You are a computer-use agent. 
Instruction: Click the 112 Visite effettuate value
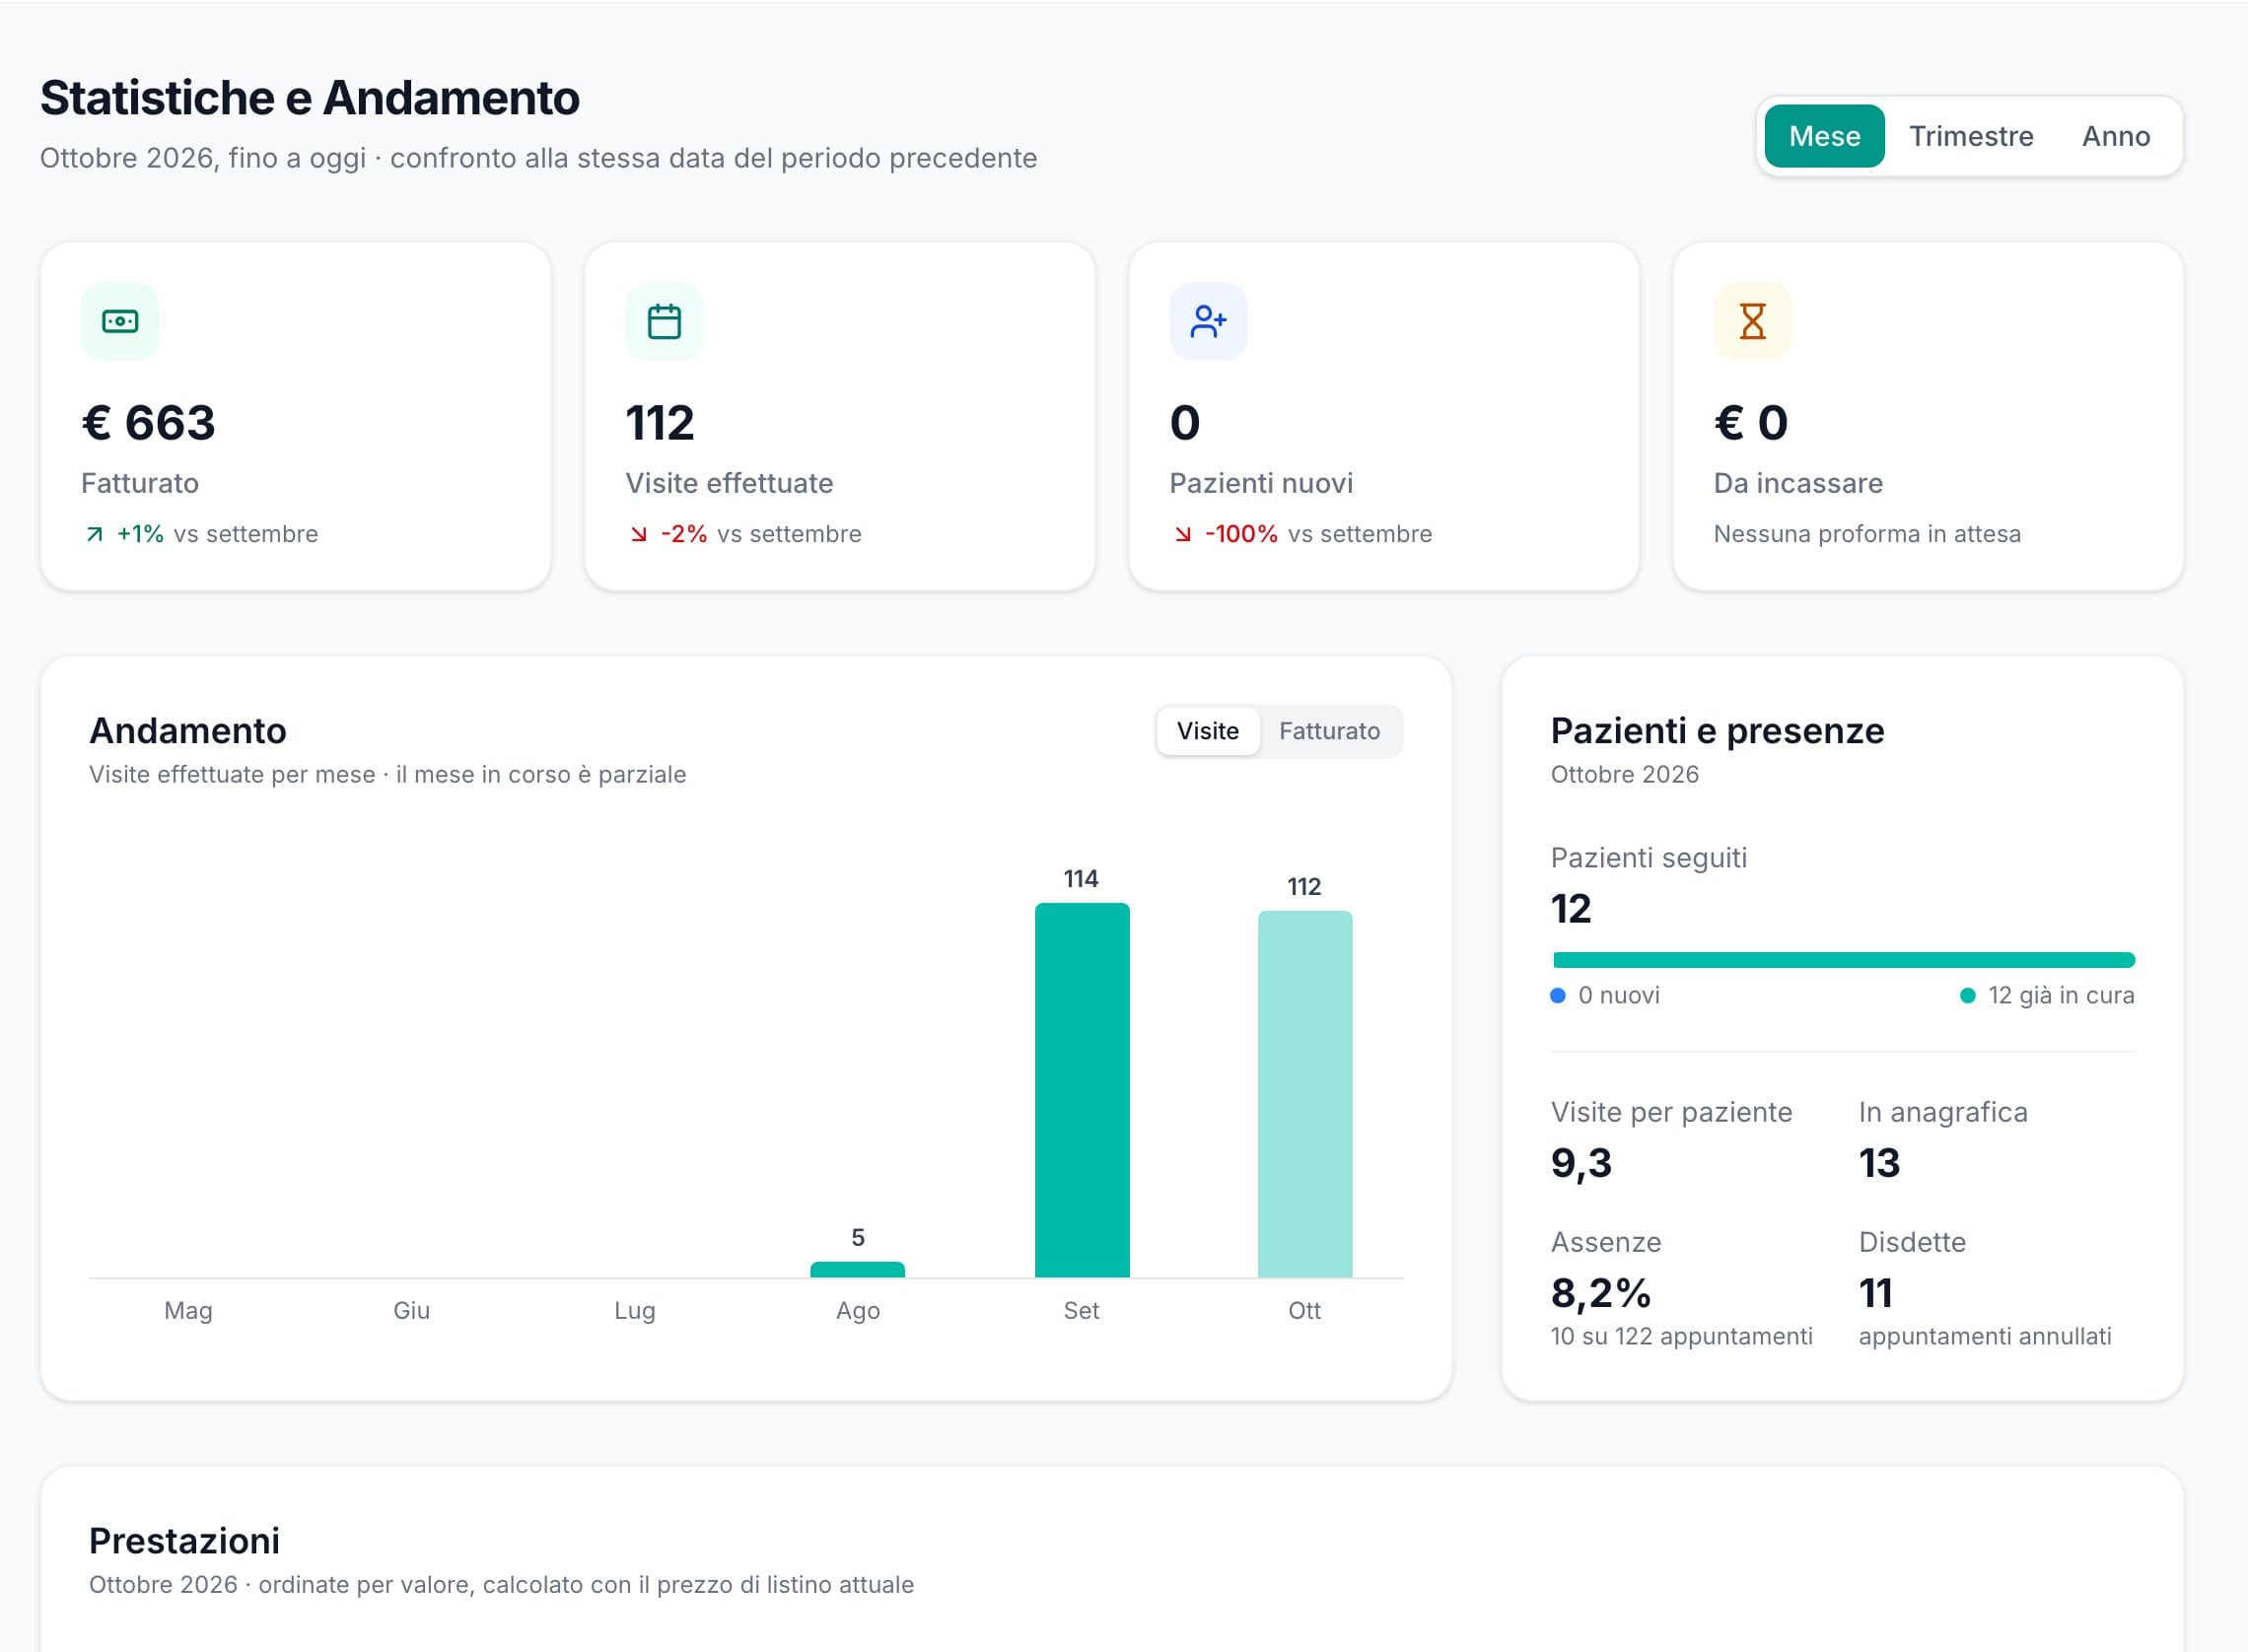660,422
